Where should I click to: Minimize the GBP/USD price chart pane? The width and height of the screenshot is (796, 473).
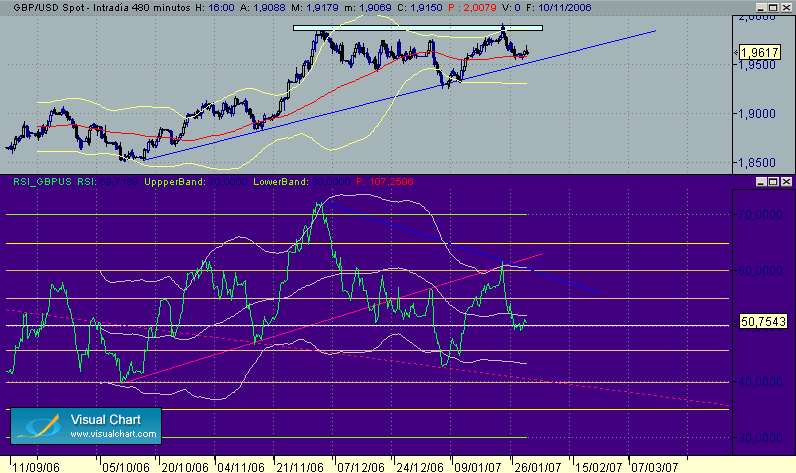click(760, 8)
